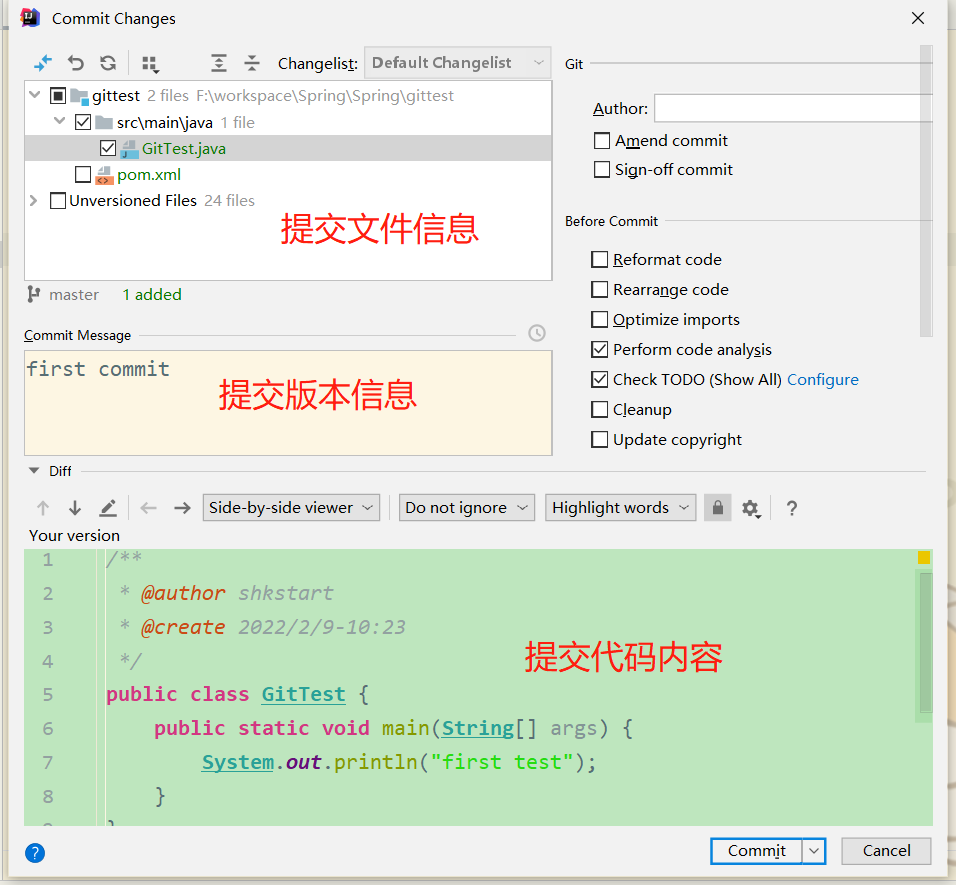Click the Show Diff arrows icon
956x885 pixels.
(x=43, y=63)
